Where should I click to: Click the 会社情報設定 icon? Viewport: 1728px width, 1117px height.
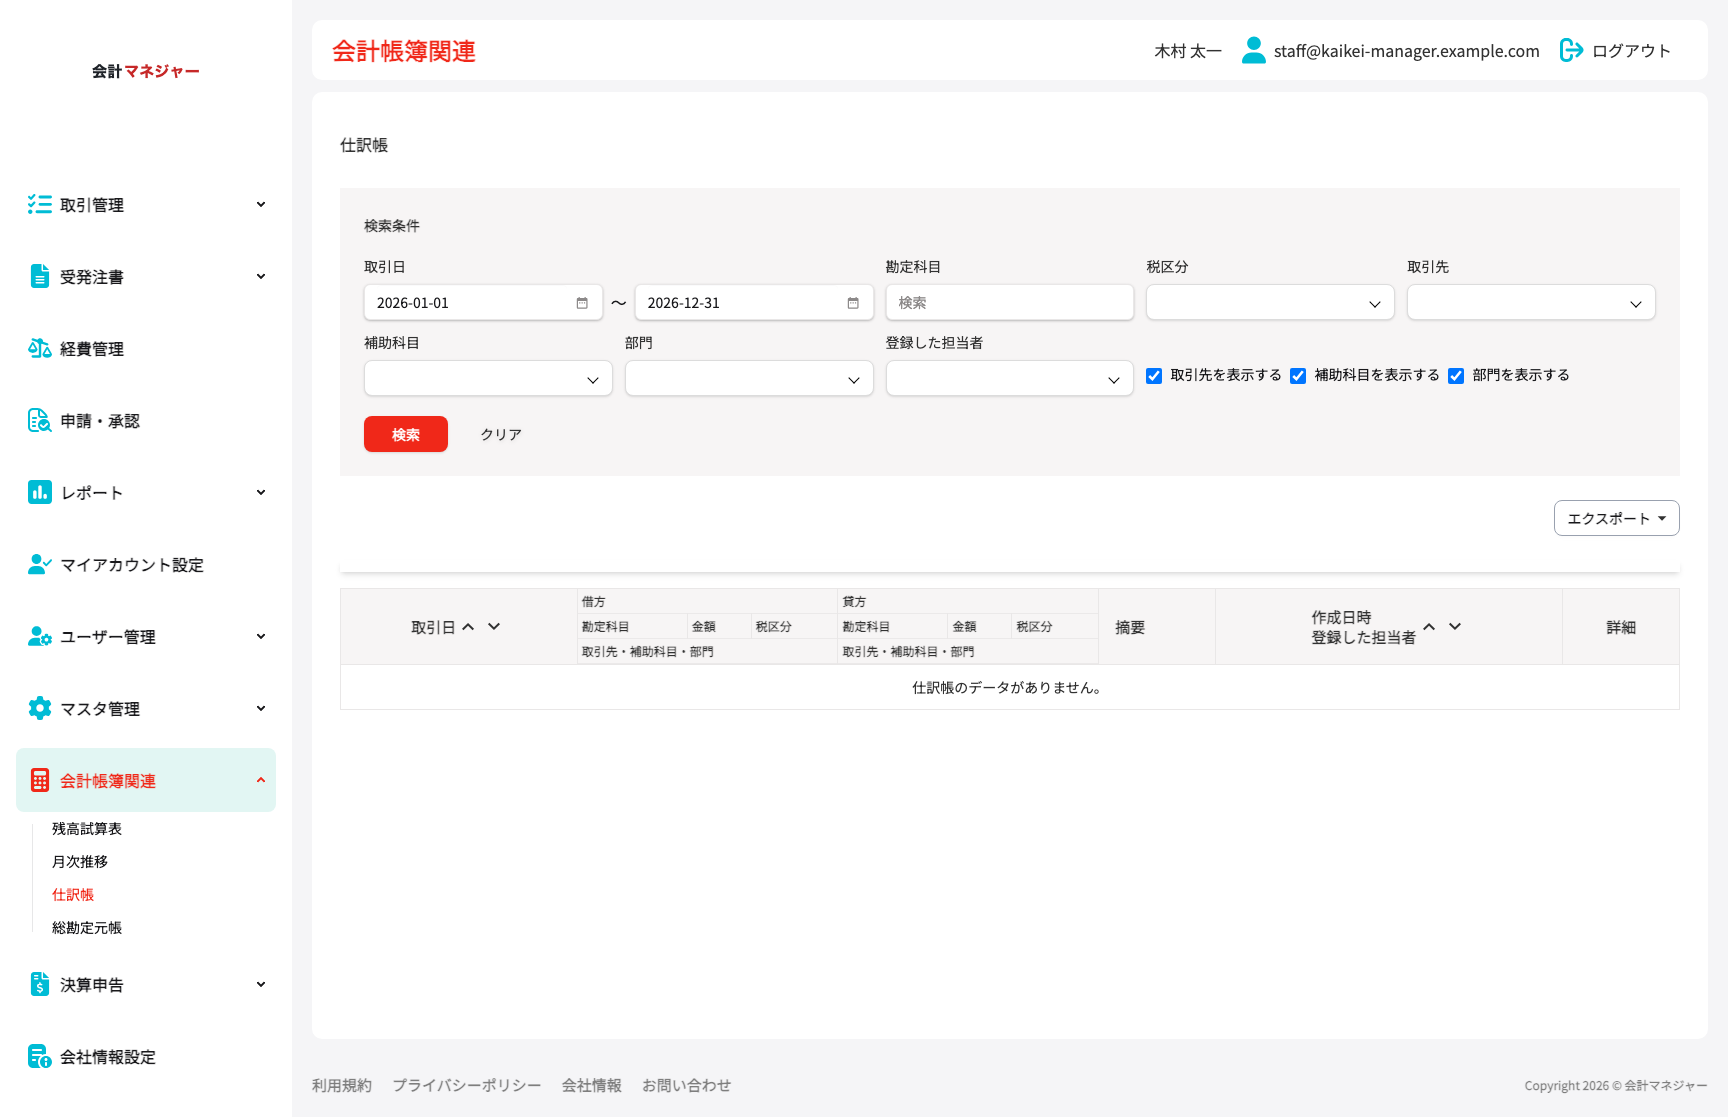(40, 1057)
